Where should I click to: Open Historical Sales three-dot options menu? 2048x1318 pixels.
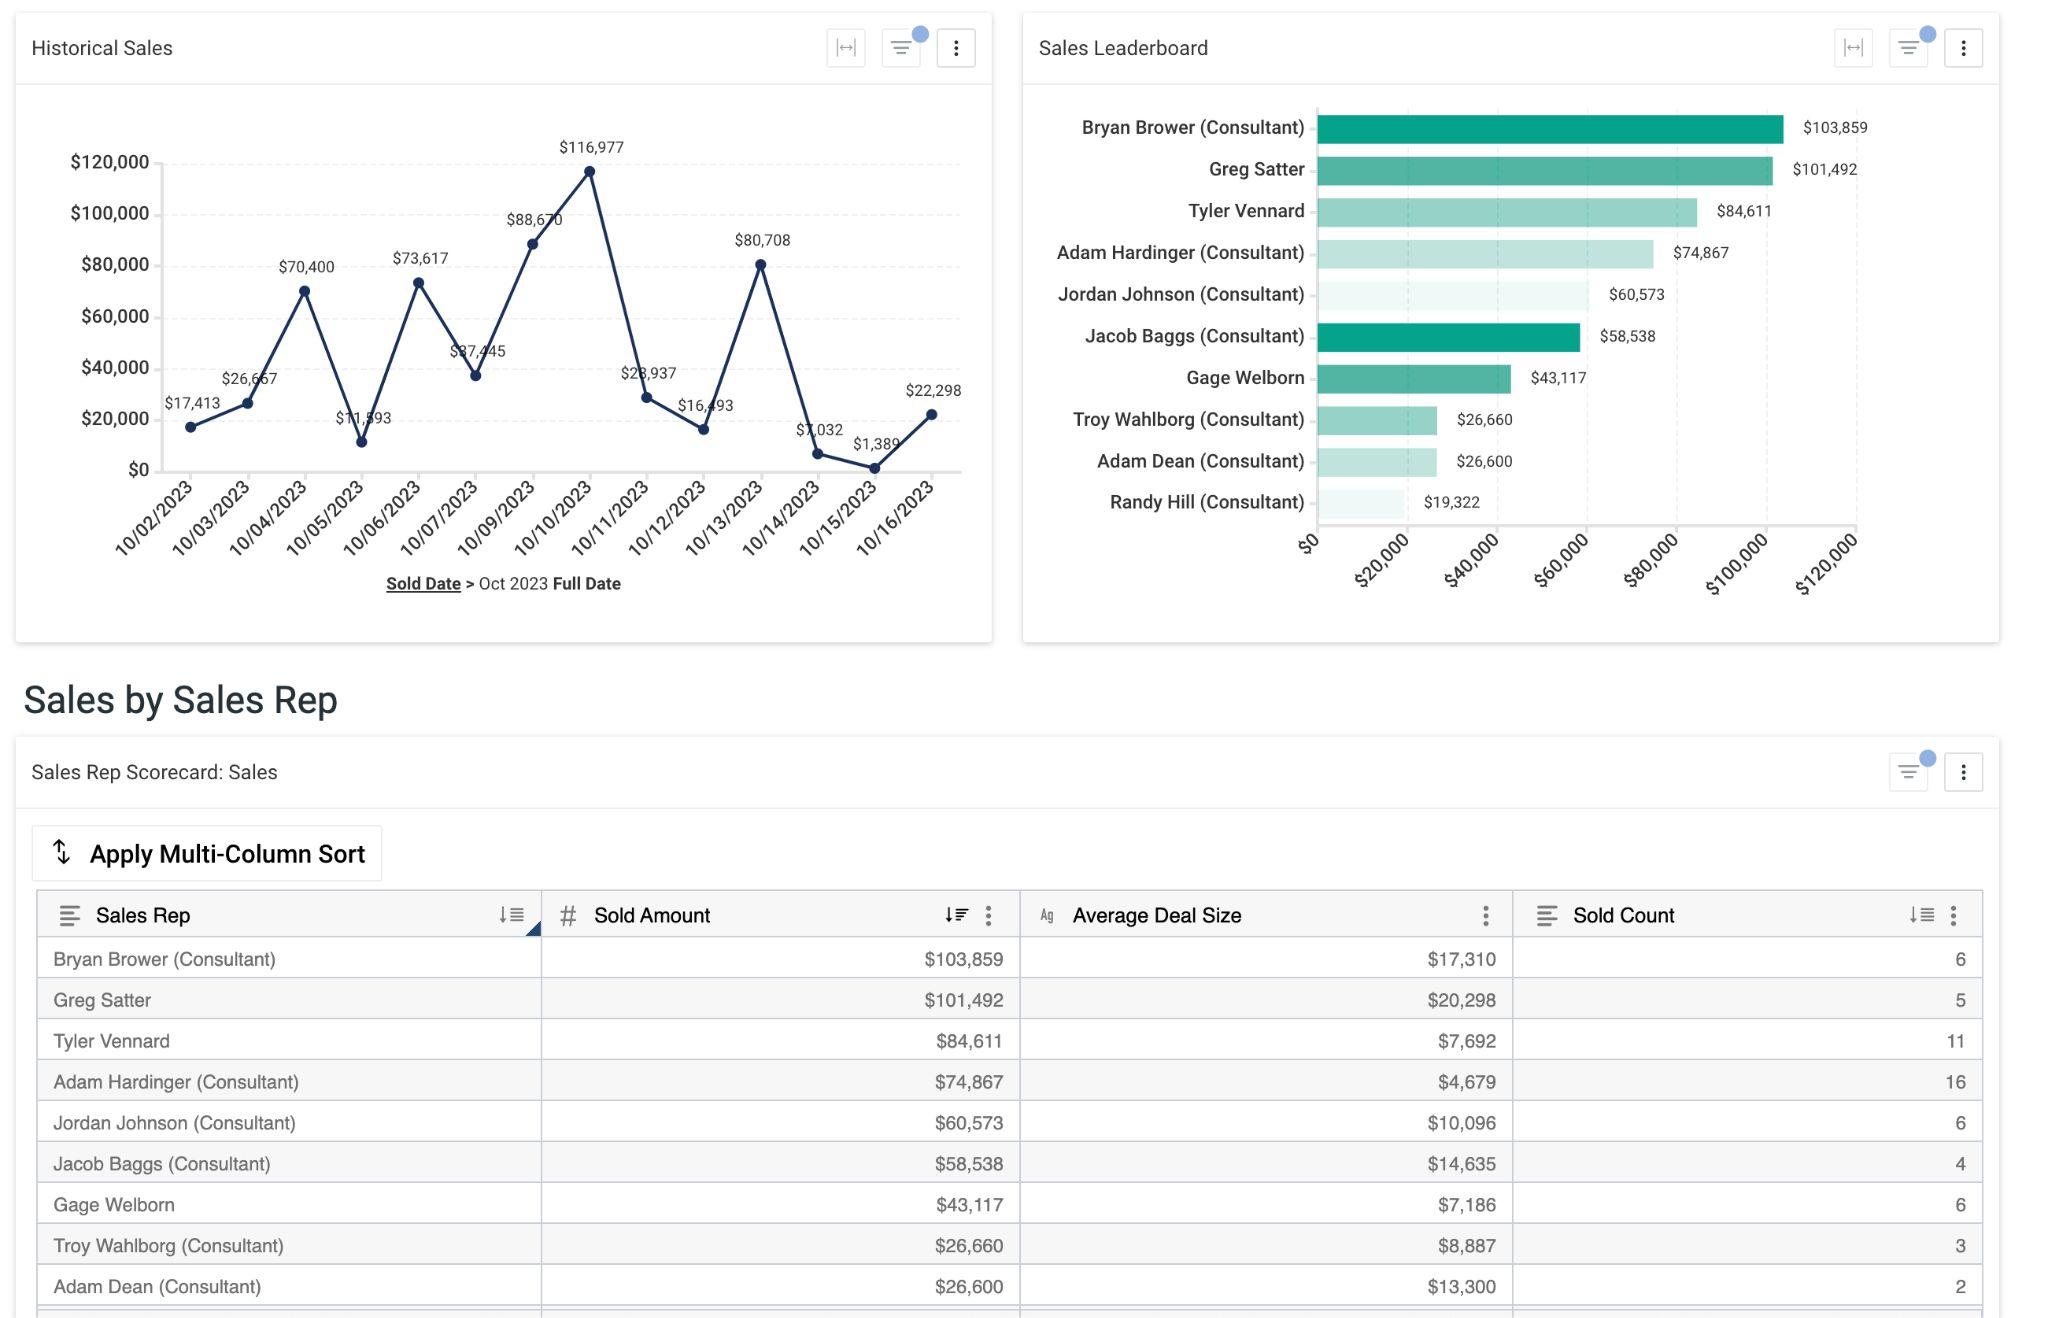(x=956, y=48)
